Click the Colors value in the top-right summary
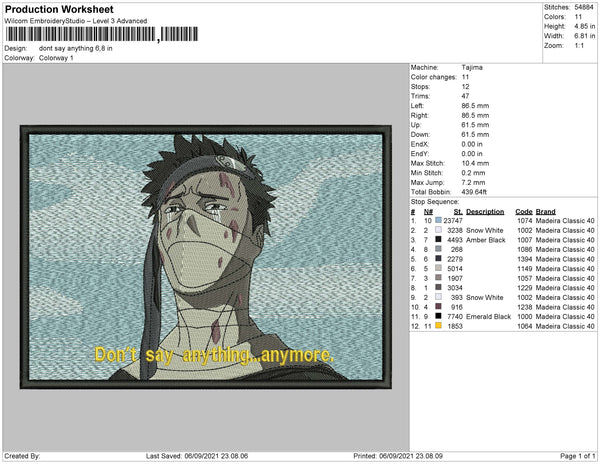Screen dimensions: 600x464 pos(578,17)
